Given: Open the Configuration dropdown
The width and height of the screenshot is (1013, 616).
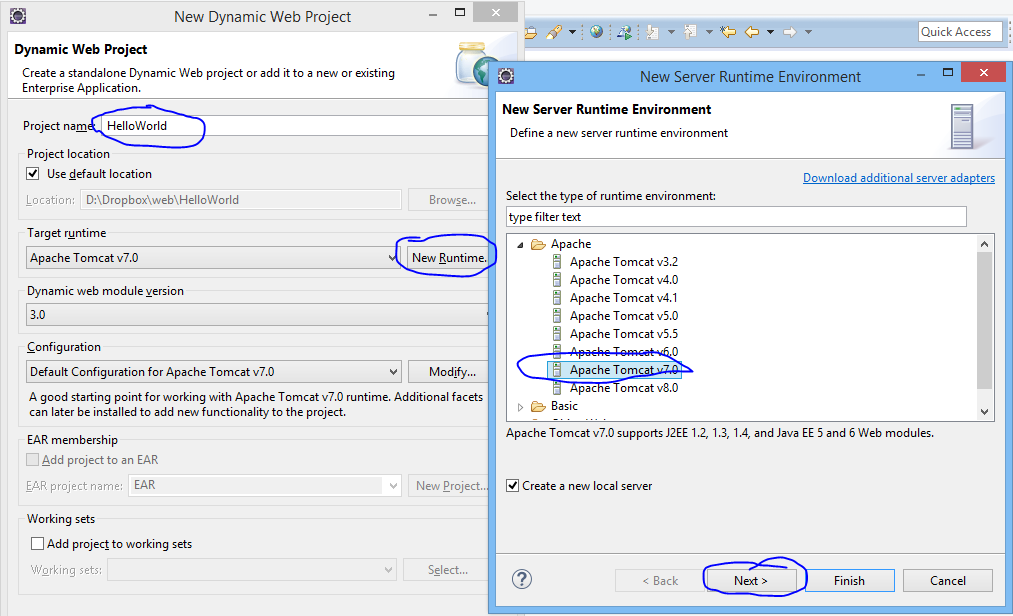Looking at the screenshot, I should (214, 372).
